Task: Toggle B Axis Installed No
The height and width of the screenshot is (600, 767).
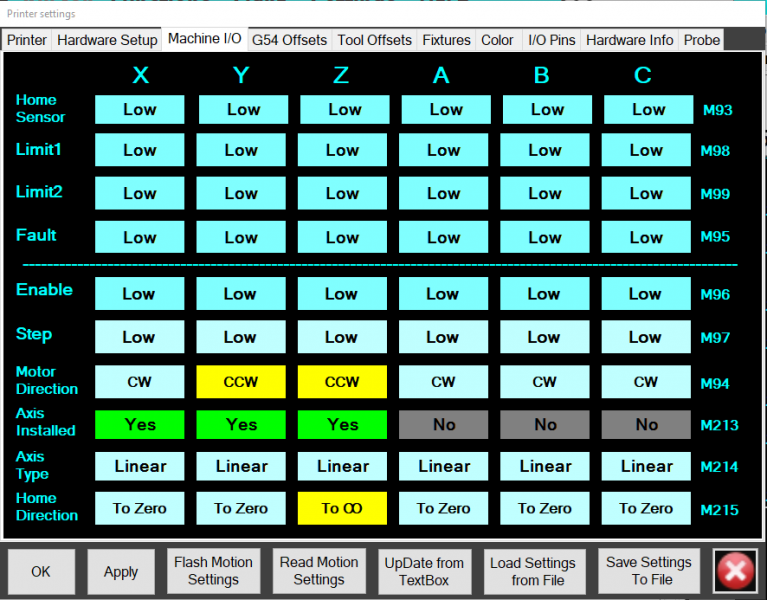Action: (545, 424)
